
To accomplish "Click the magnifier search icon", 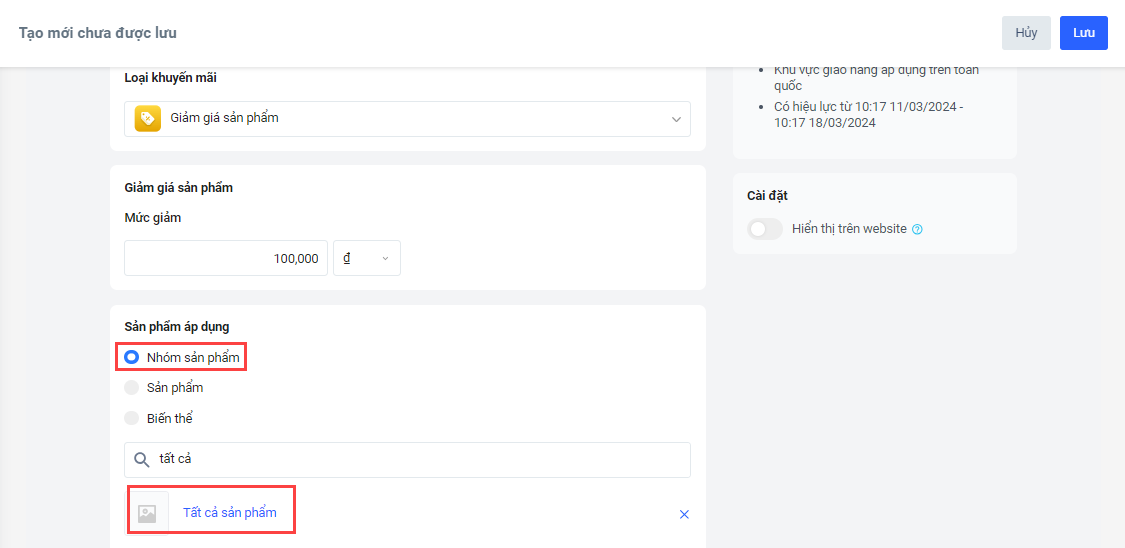I will 141,460.
